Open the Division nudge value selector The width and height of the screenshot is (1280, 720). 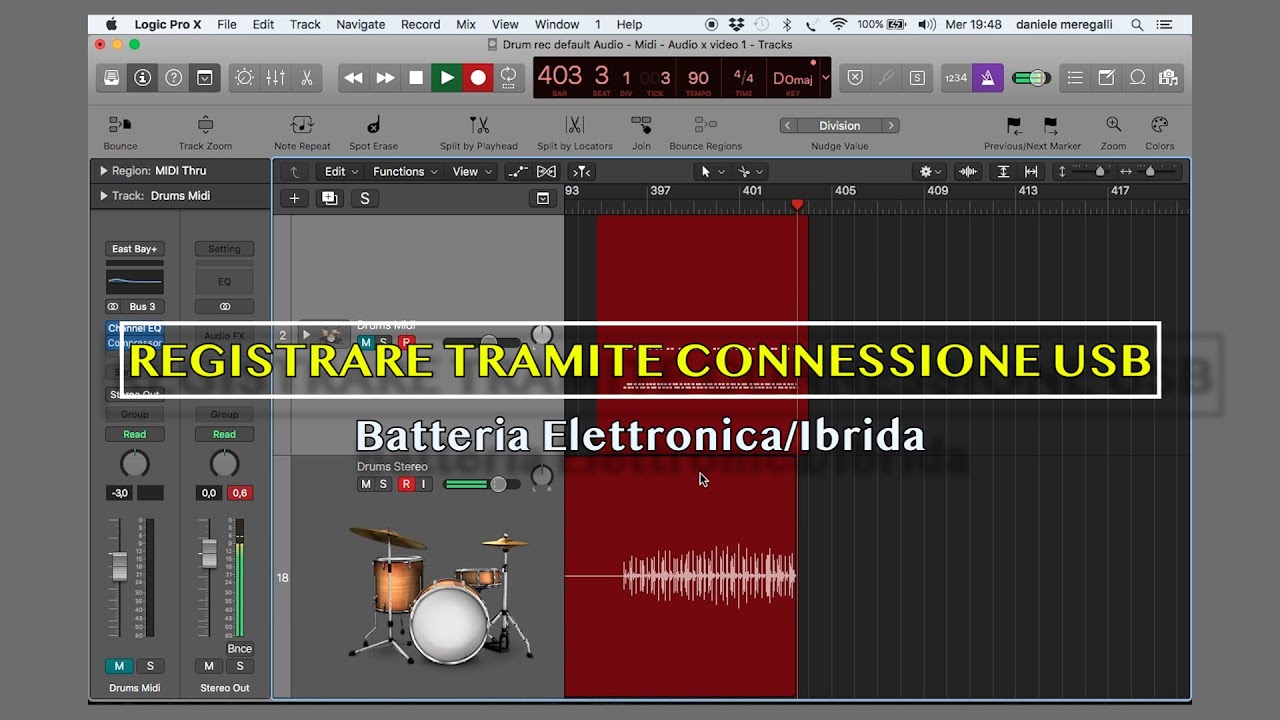pyautogui.click(x=839, y=125)
